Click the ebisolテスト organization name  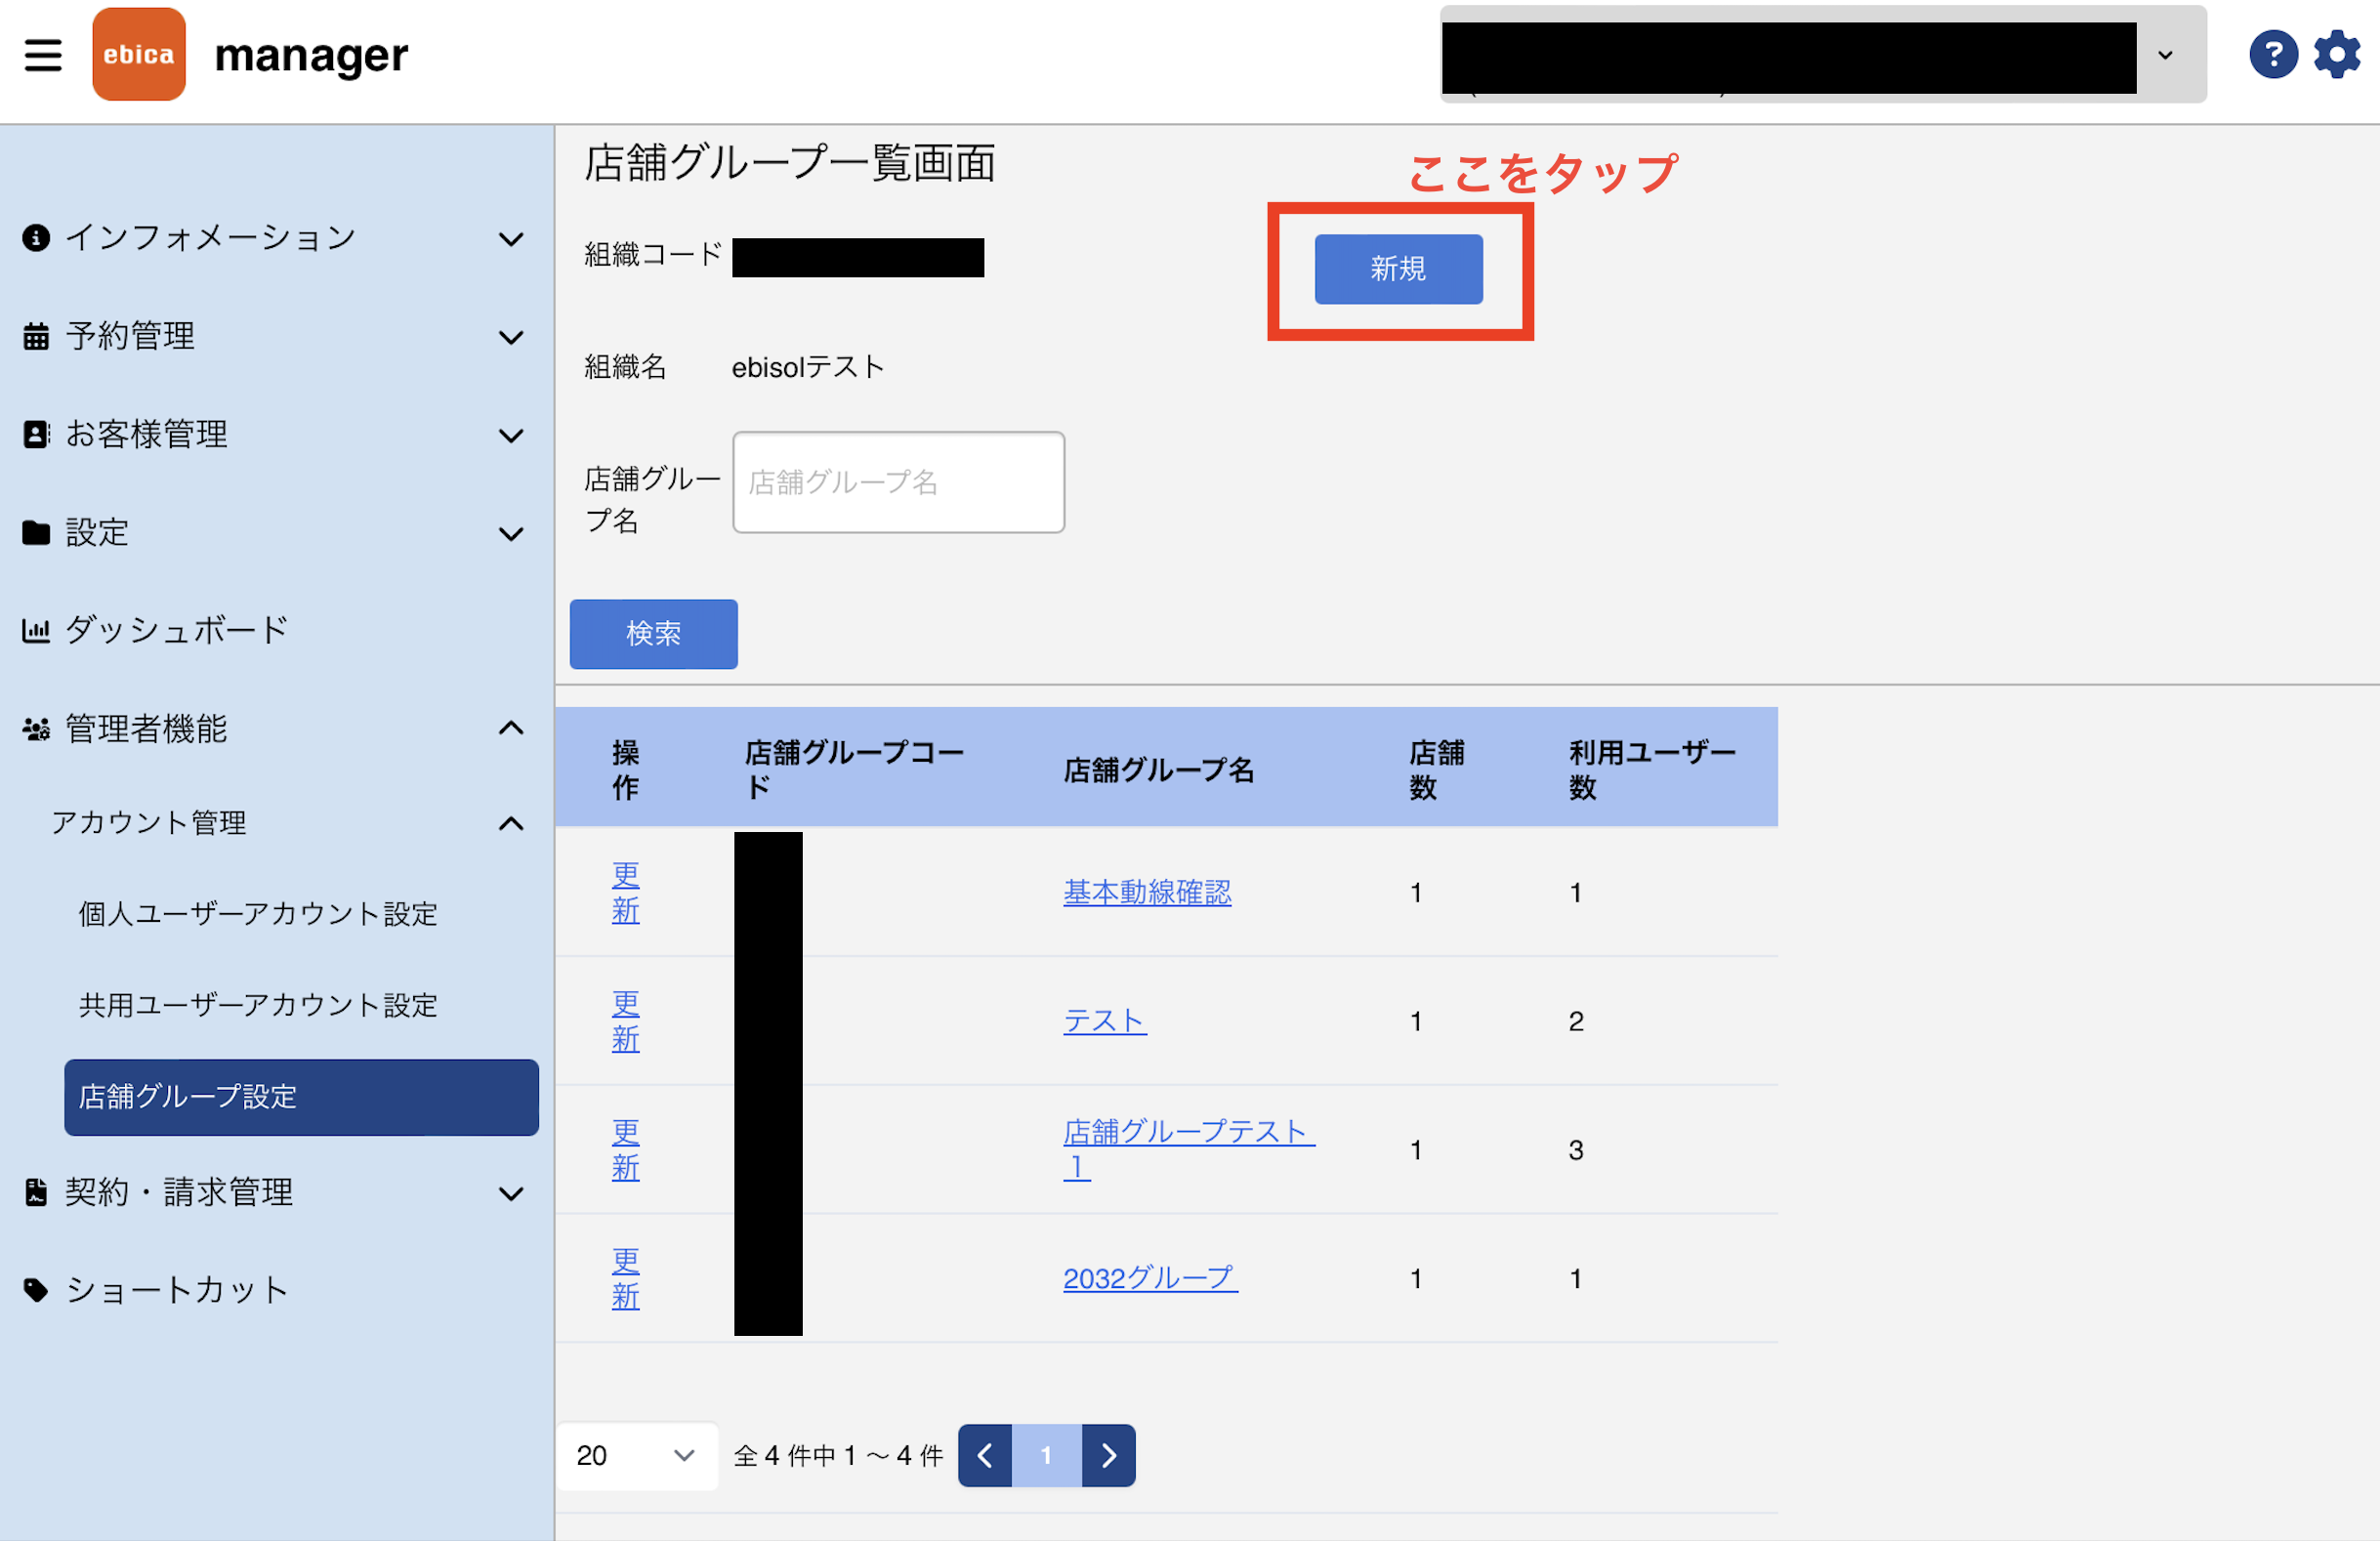point(808,367)
